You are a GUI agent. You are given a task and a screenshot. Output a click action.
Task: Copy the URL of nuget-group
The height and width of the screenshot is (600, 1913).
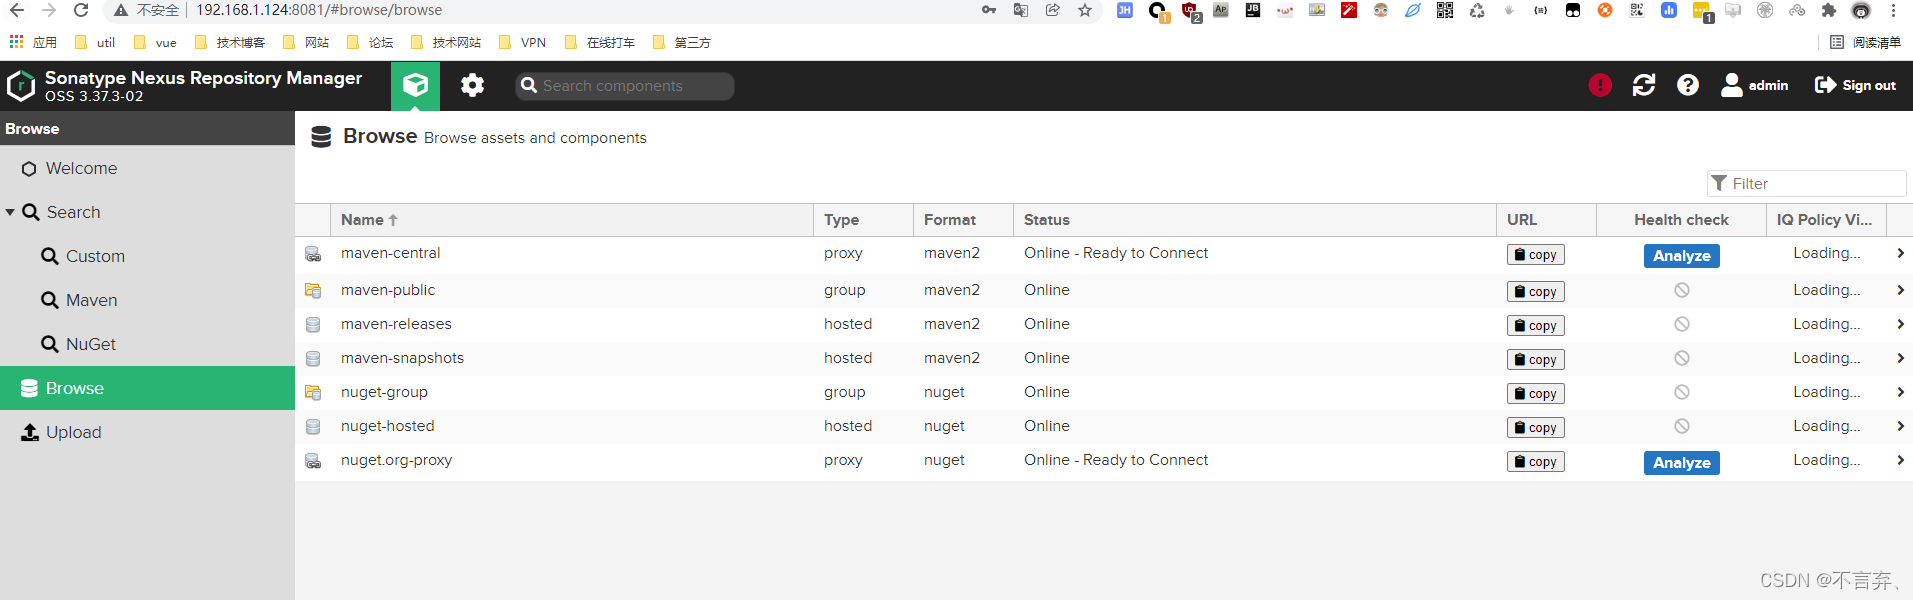[x=1536, y=394]
